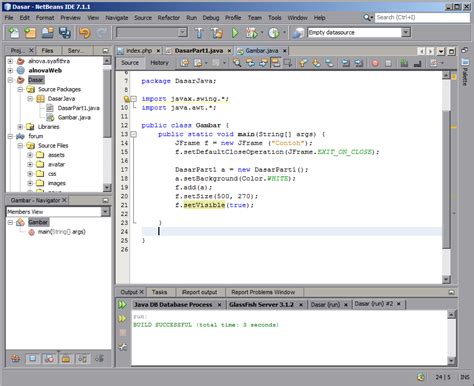Click the Palette icon on right sidebar
This screenshot has width=474, height=386.
[x=465, y=62]
